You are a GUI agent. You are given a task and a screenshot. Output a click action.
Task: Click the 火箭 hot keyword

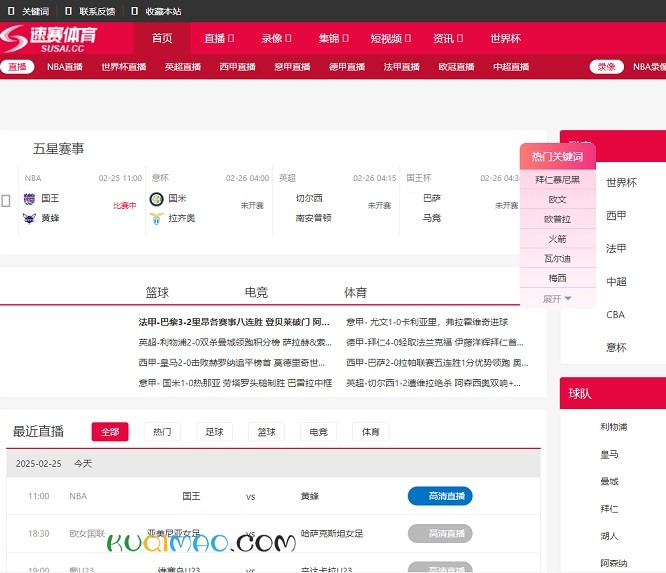pyautogui.click(x=557, y=239)
